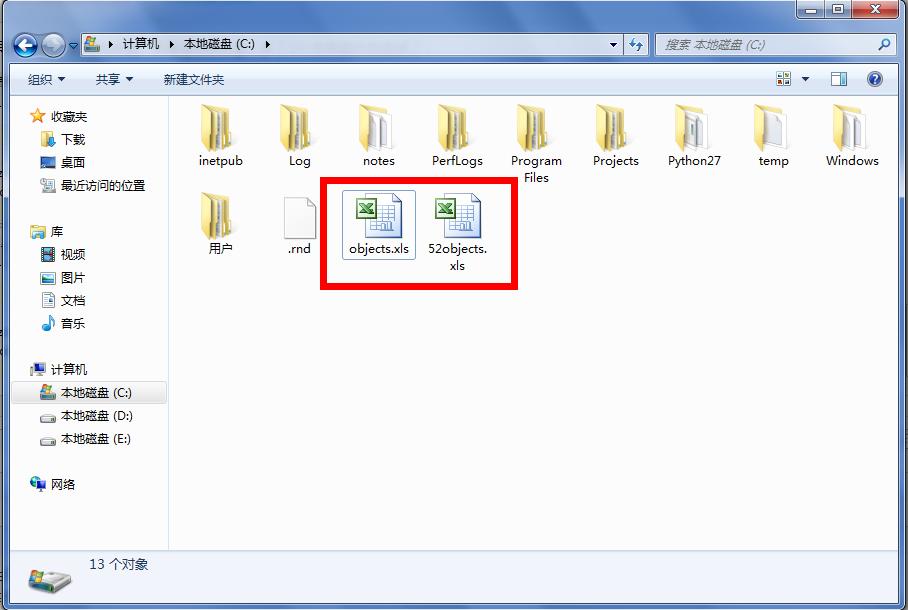Viewport: 908px width, 610px height.
Task: Select 本地磁盘 (E:) in the navigation pane
Action: tap(96, 439)
